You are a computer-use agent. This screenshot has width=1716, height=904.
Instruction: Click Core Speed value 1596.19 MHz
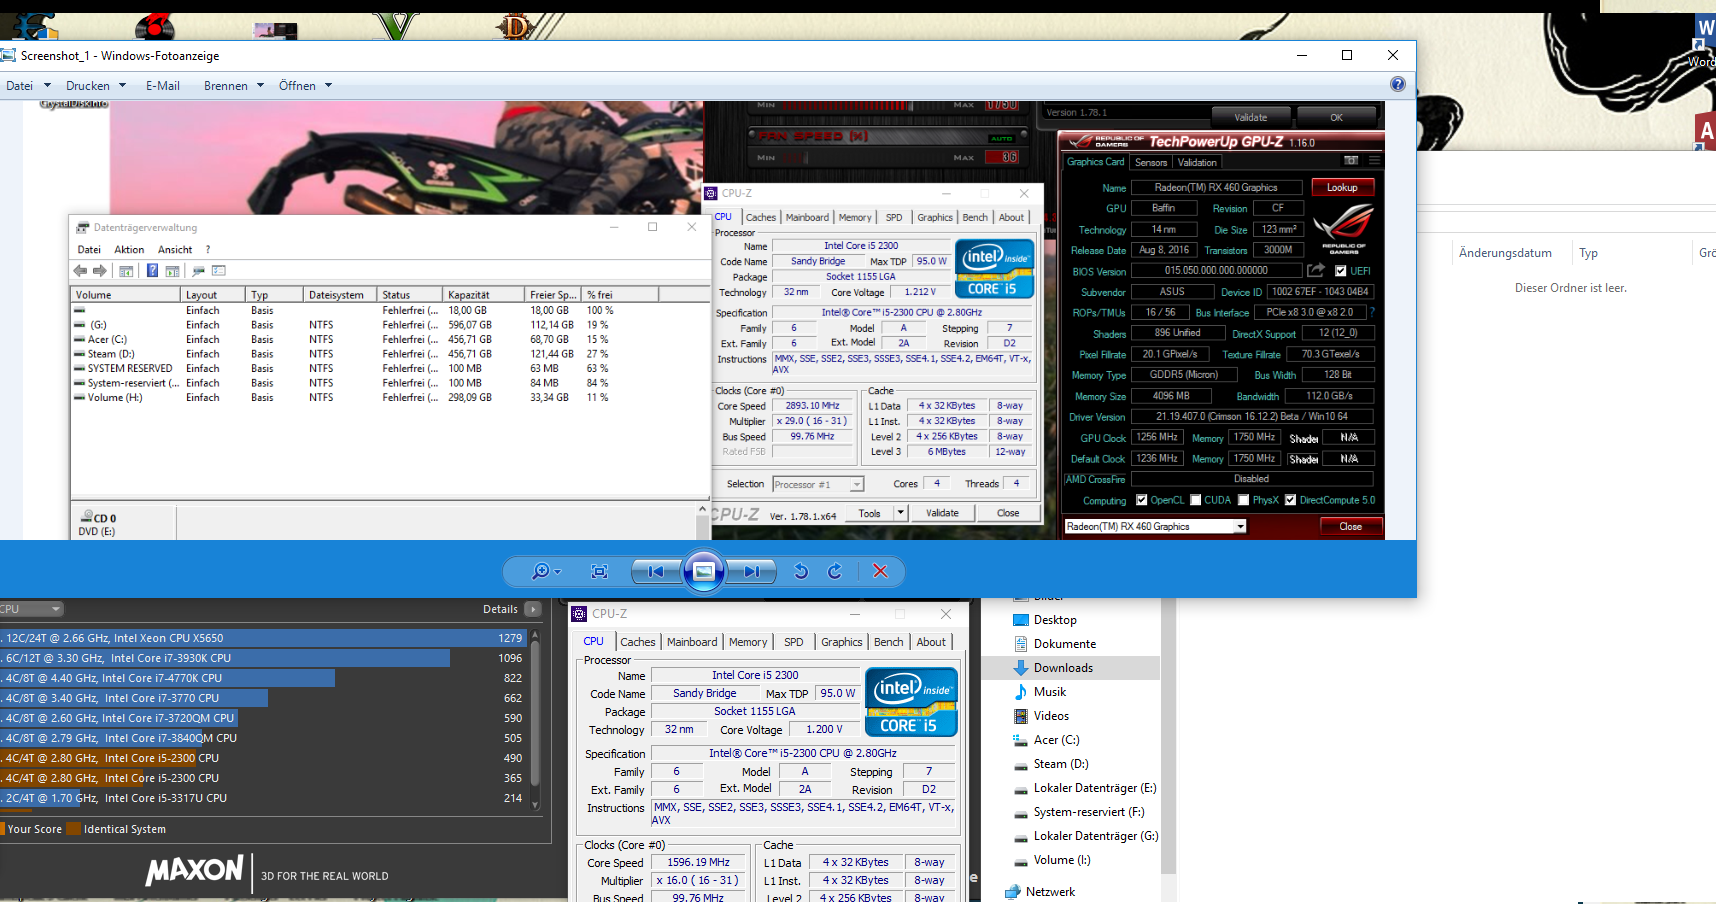pos(699,862)
